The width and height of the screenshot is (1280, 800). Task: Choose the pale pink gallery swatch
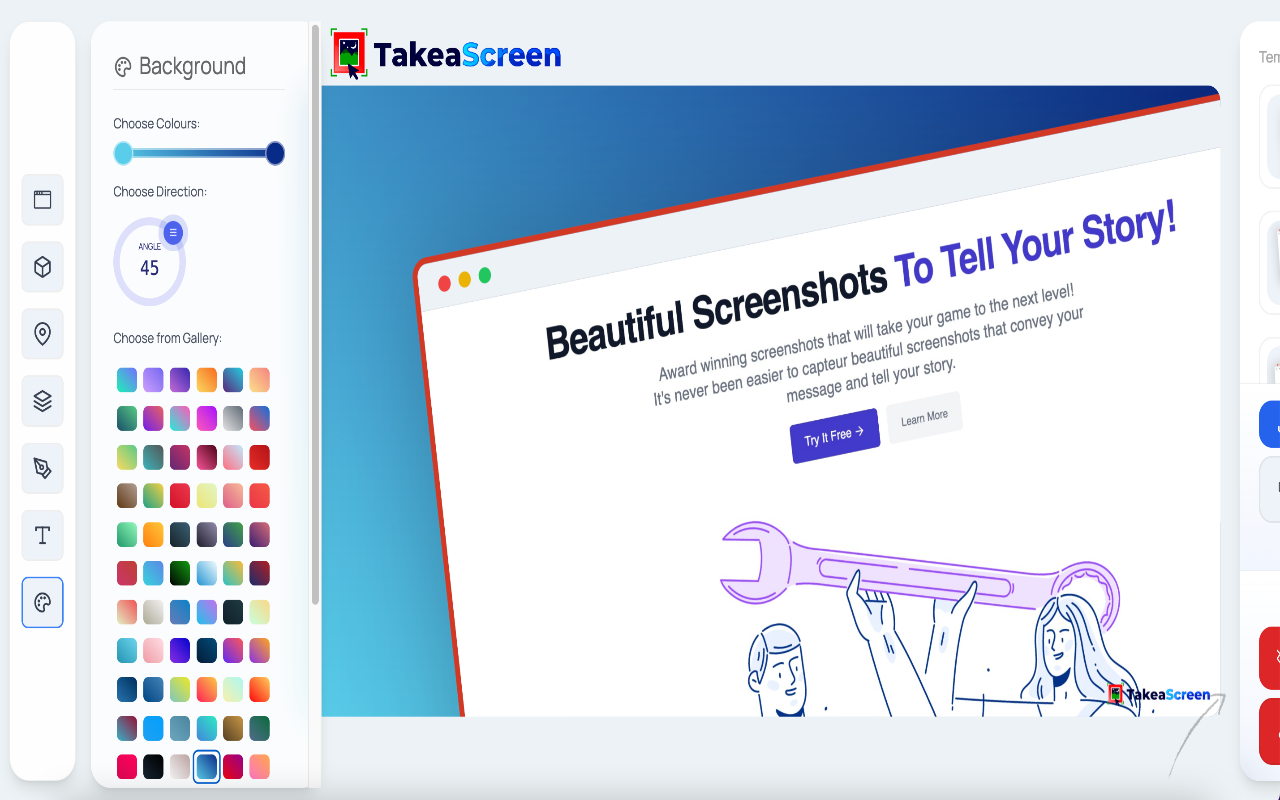point(153,650)
